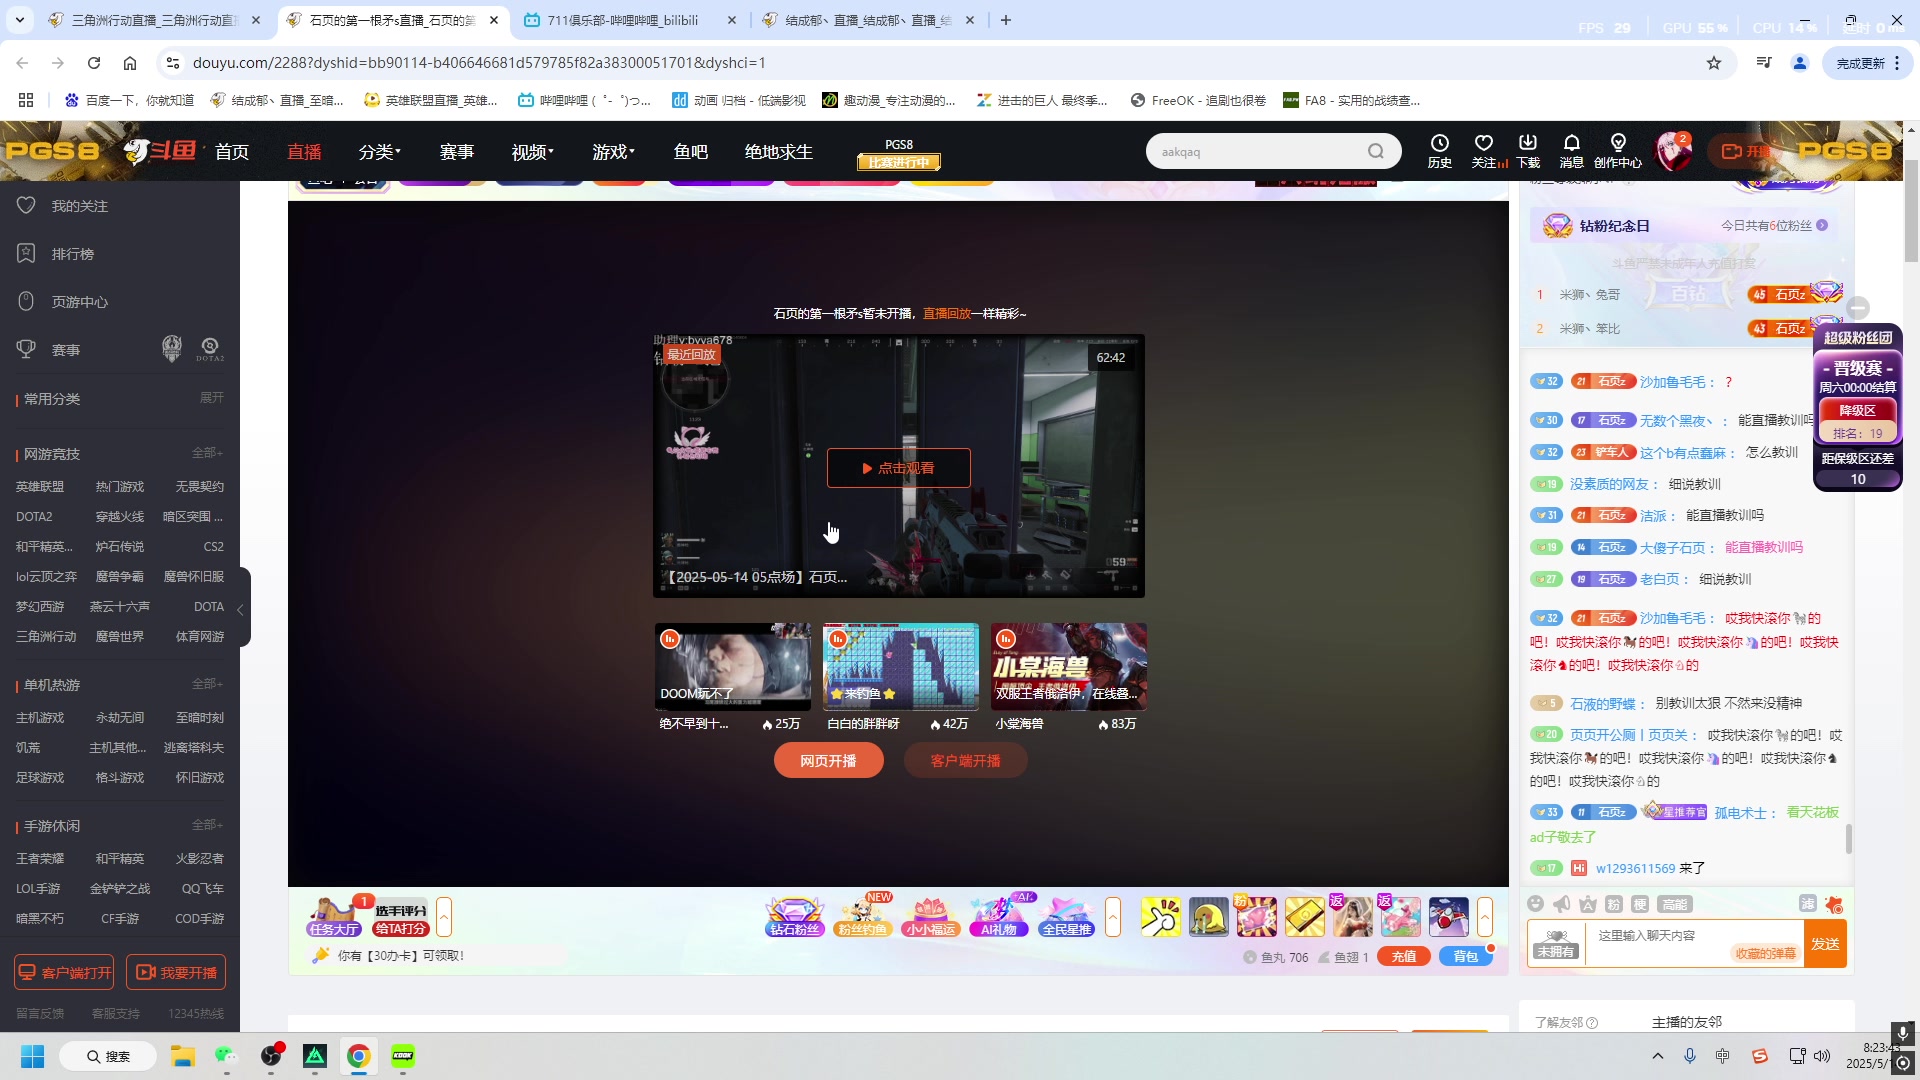The height and width of the screenshot is (1080, 1920).
Task: Click the 我要开播 button in sidebar
Action: coord(176,972)
